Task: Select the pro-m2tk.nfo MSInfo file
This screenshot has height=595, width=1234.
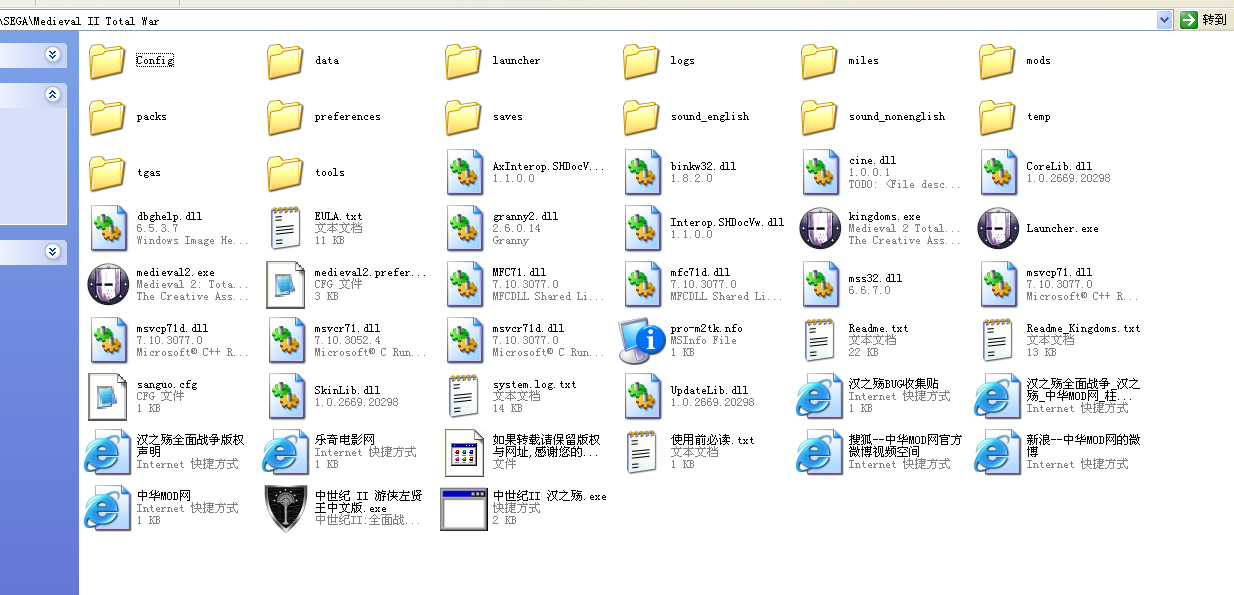Action: tap(641, 340)
